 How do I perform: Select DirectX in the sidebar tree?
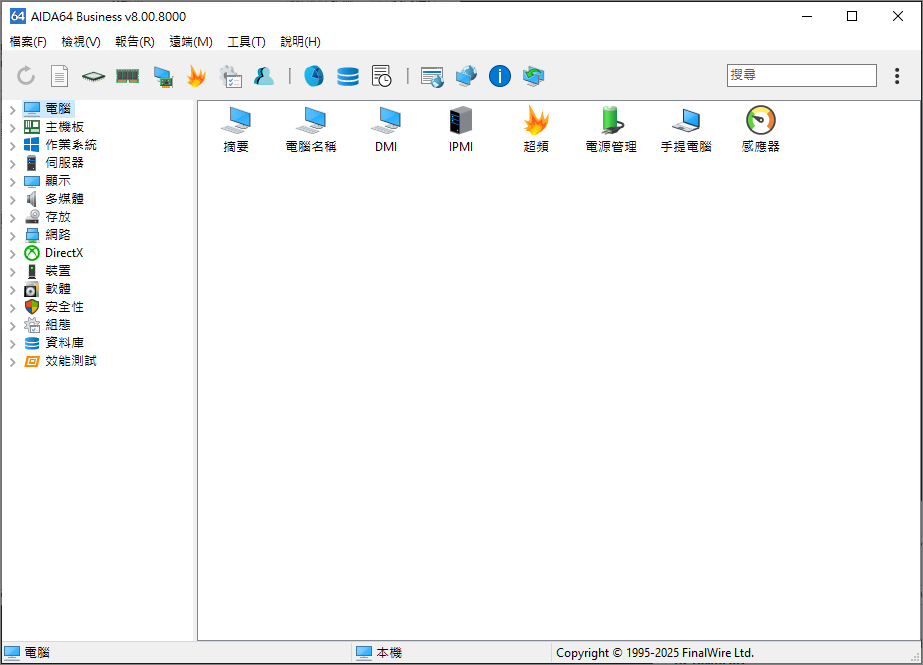pos(63,253)
